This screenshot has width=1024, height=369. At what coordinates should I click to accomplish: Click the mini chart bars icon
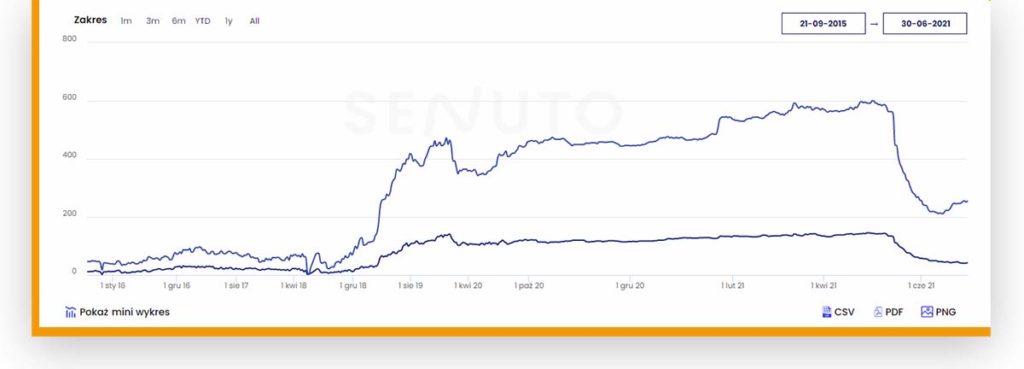coord(71,312)
